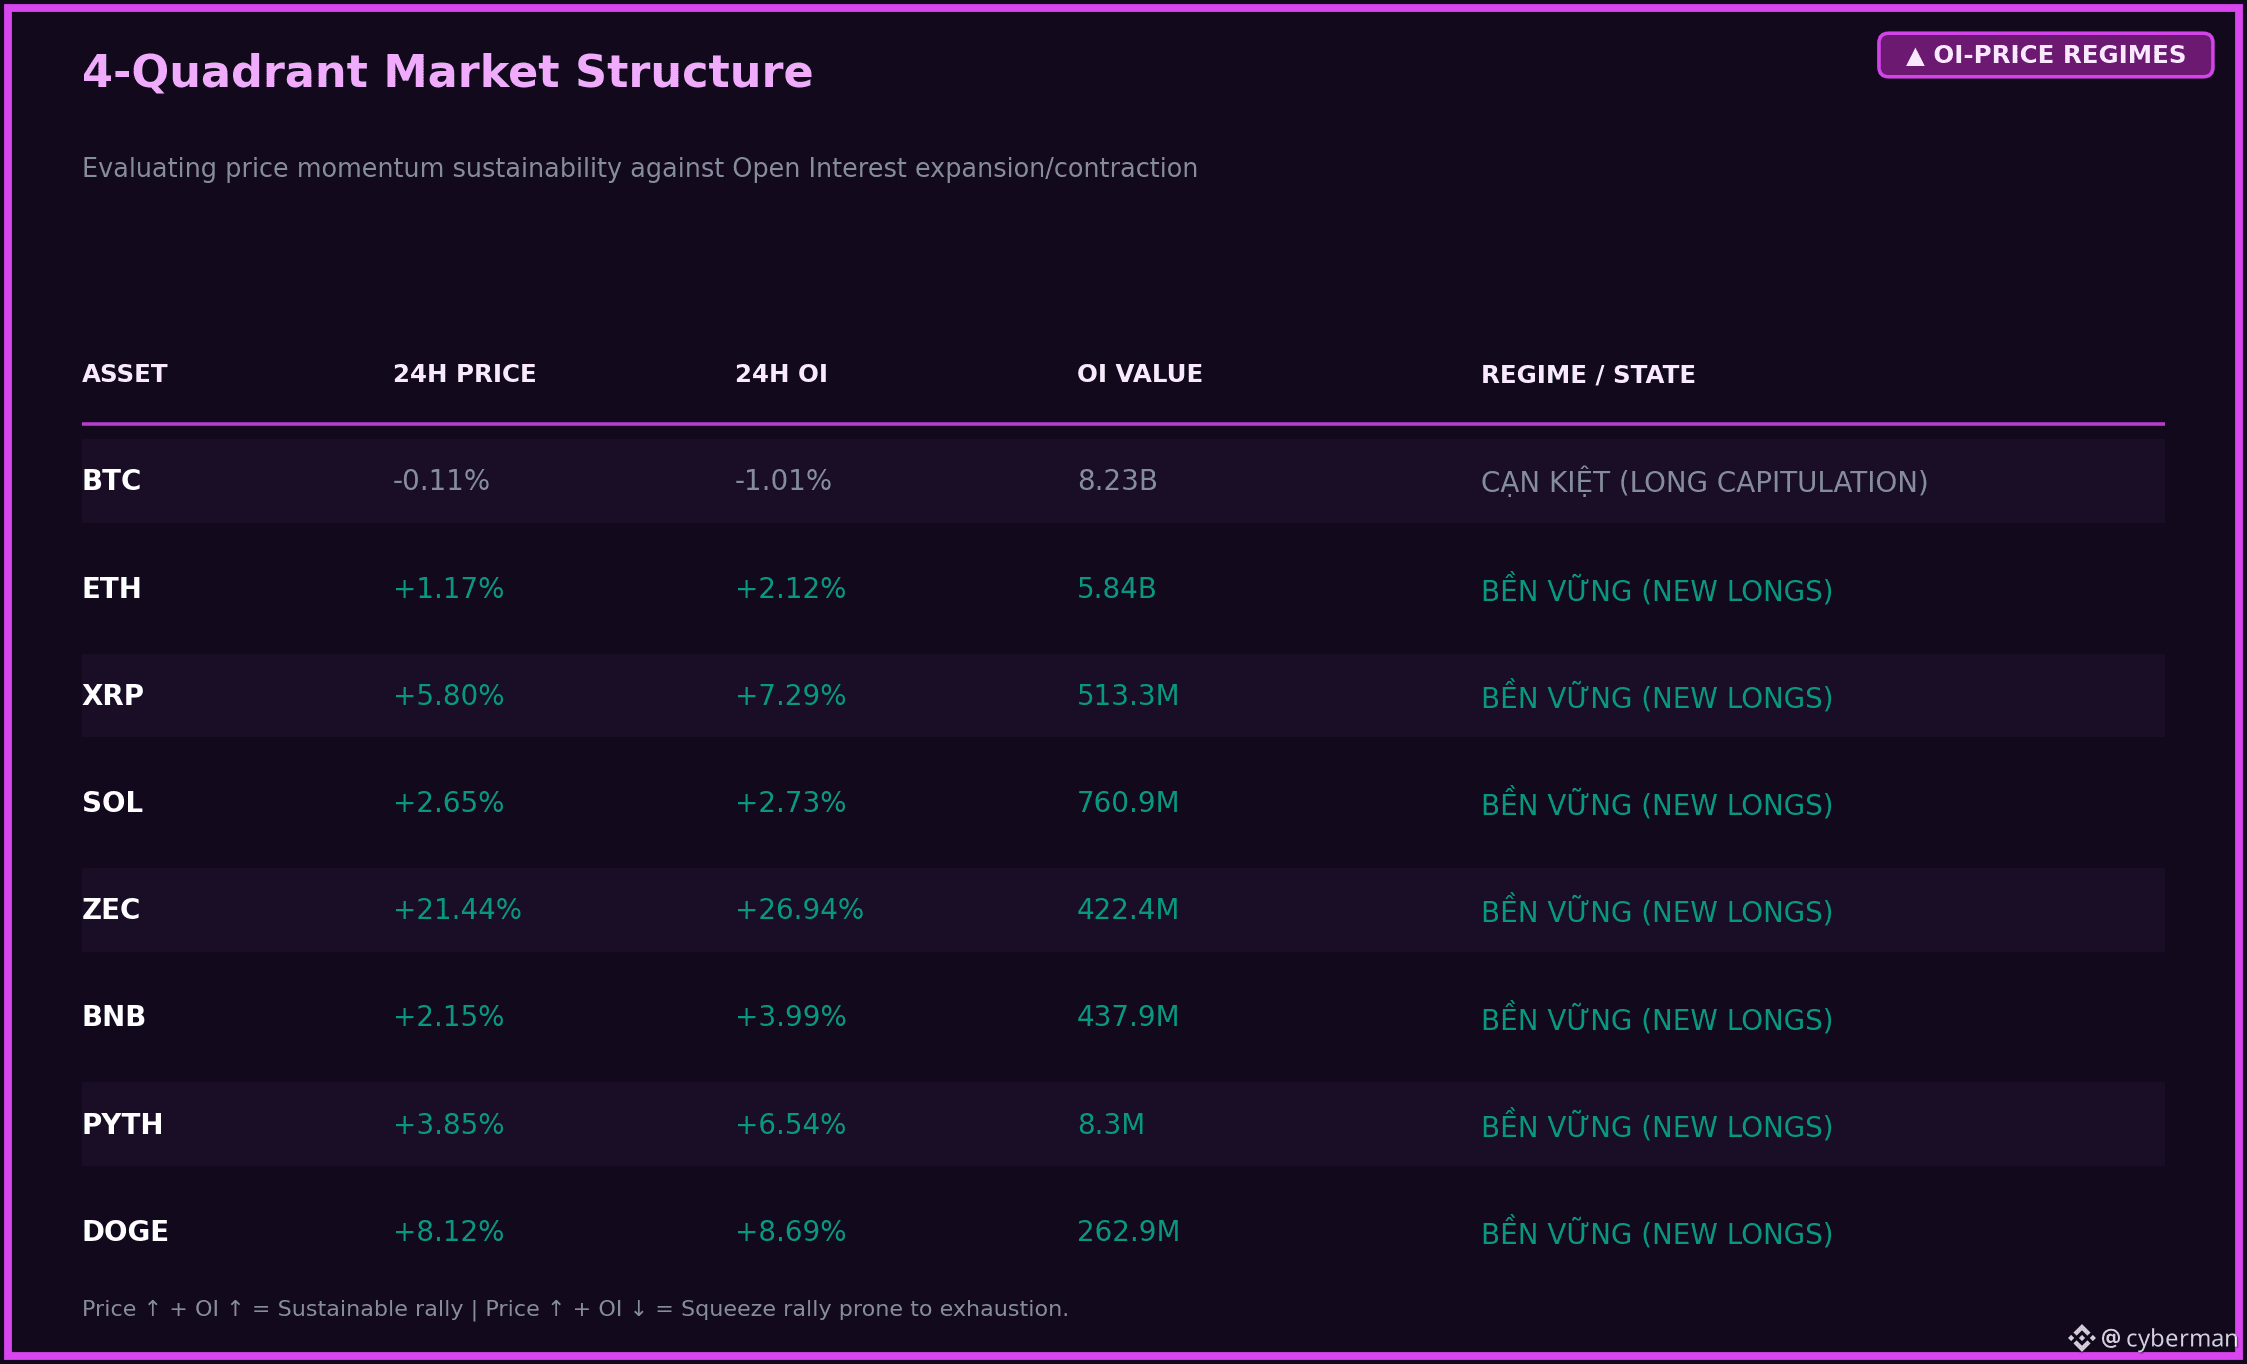Select the ASSET column header
The image size is (2247, 1364).
pyautogui.click(x=125, y=374)
